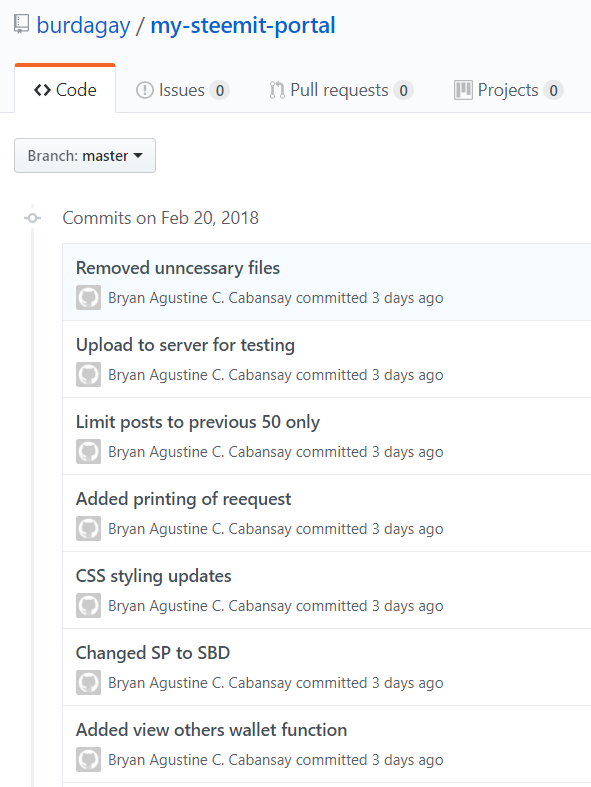Click the Pull requests merge icon

(277, 90)
